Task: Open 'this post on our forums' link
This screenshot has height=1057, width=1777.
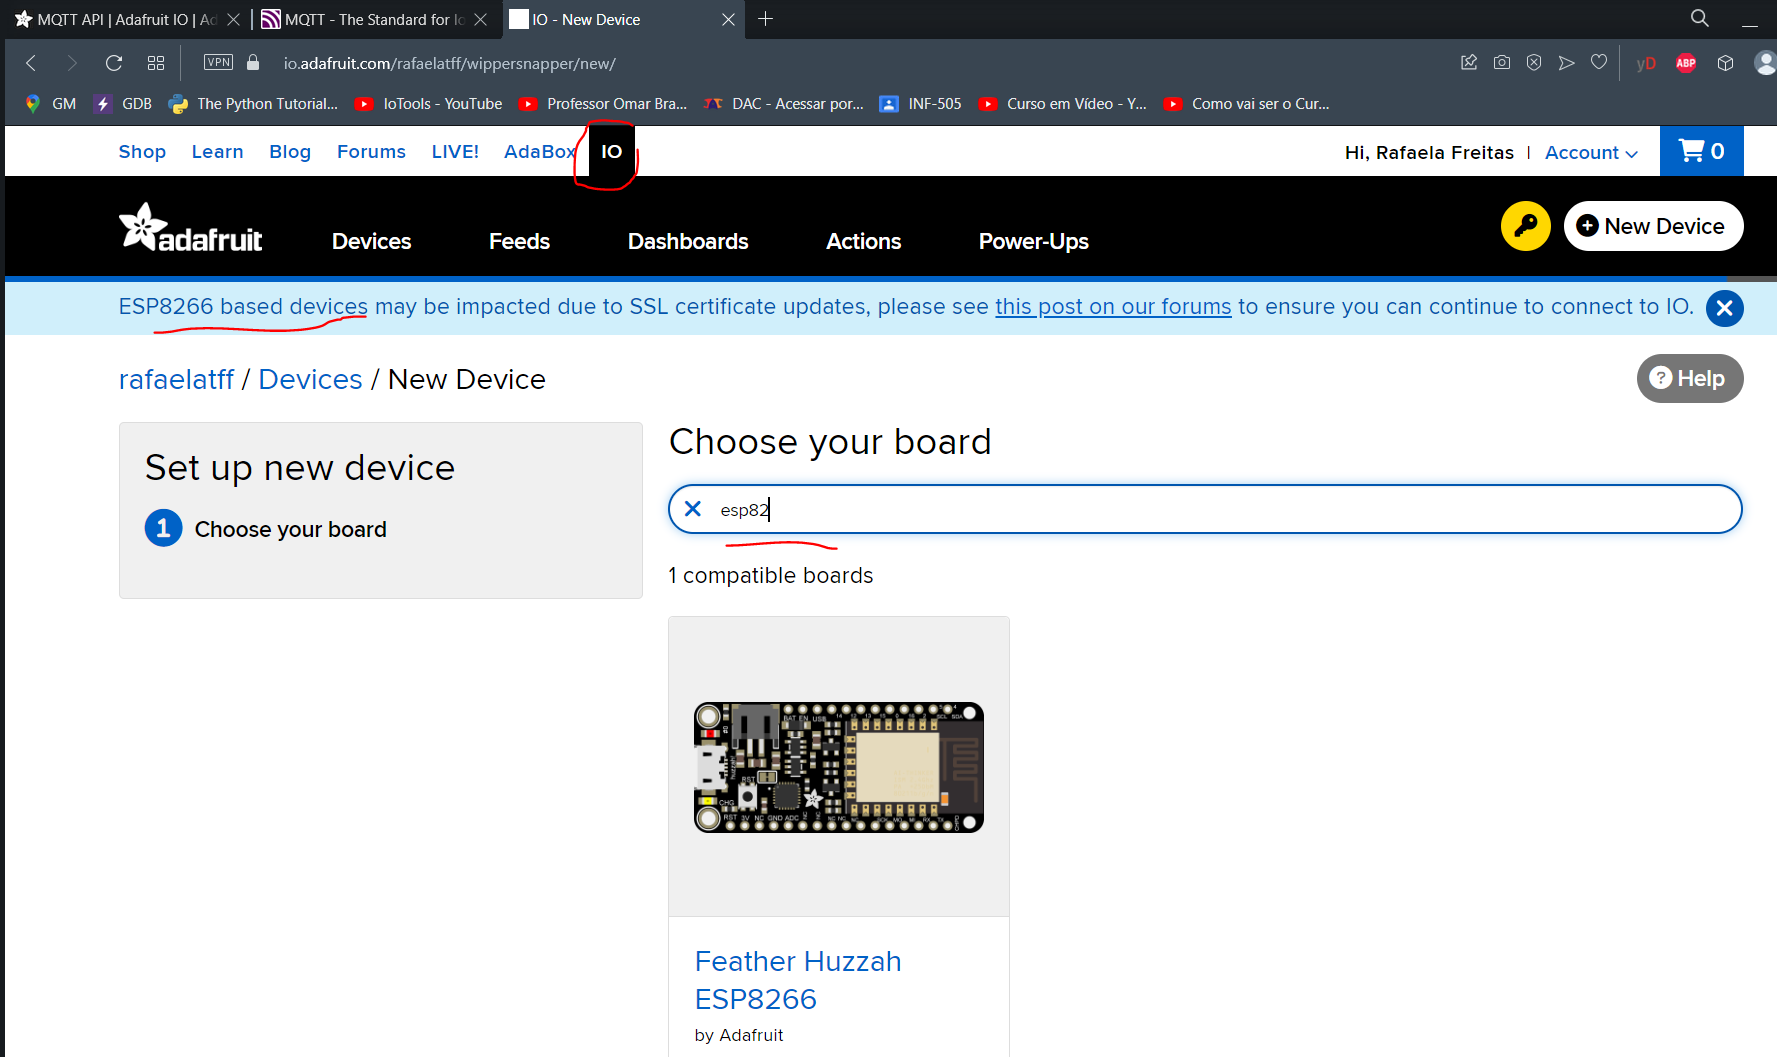Action: (1113, 307)
